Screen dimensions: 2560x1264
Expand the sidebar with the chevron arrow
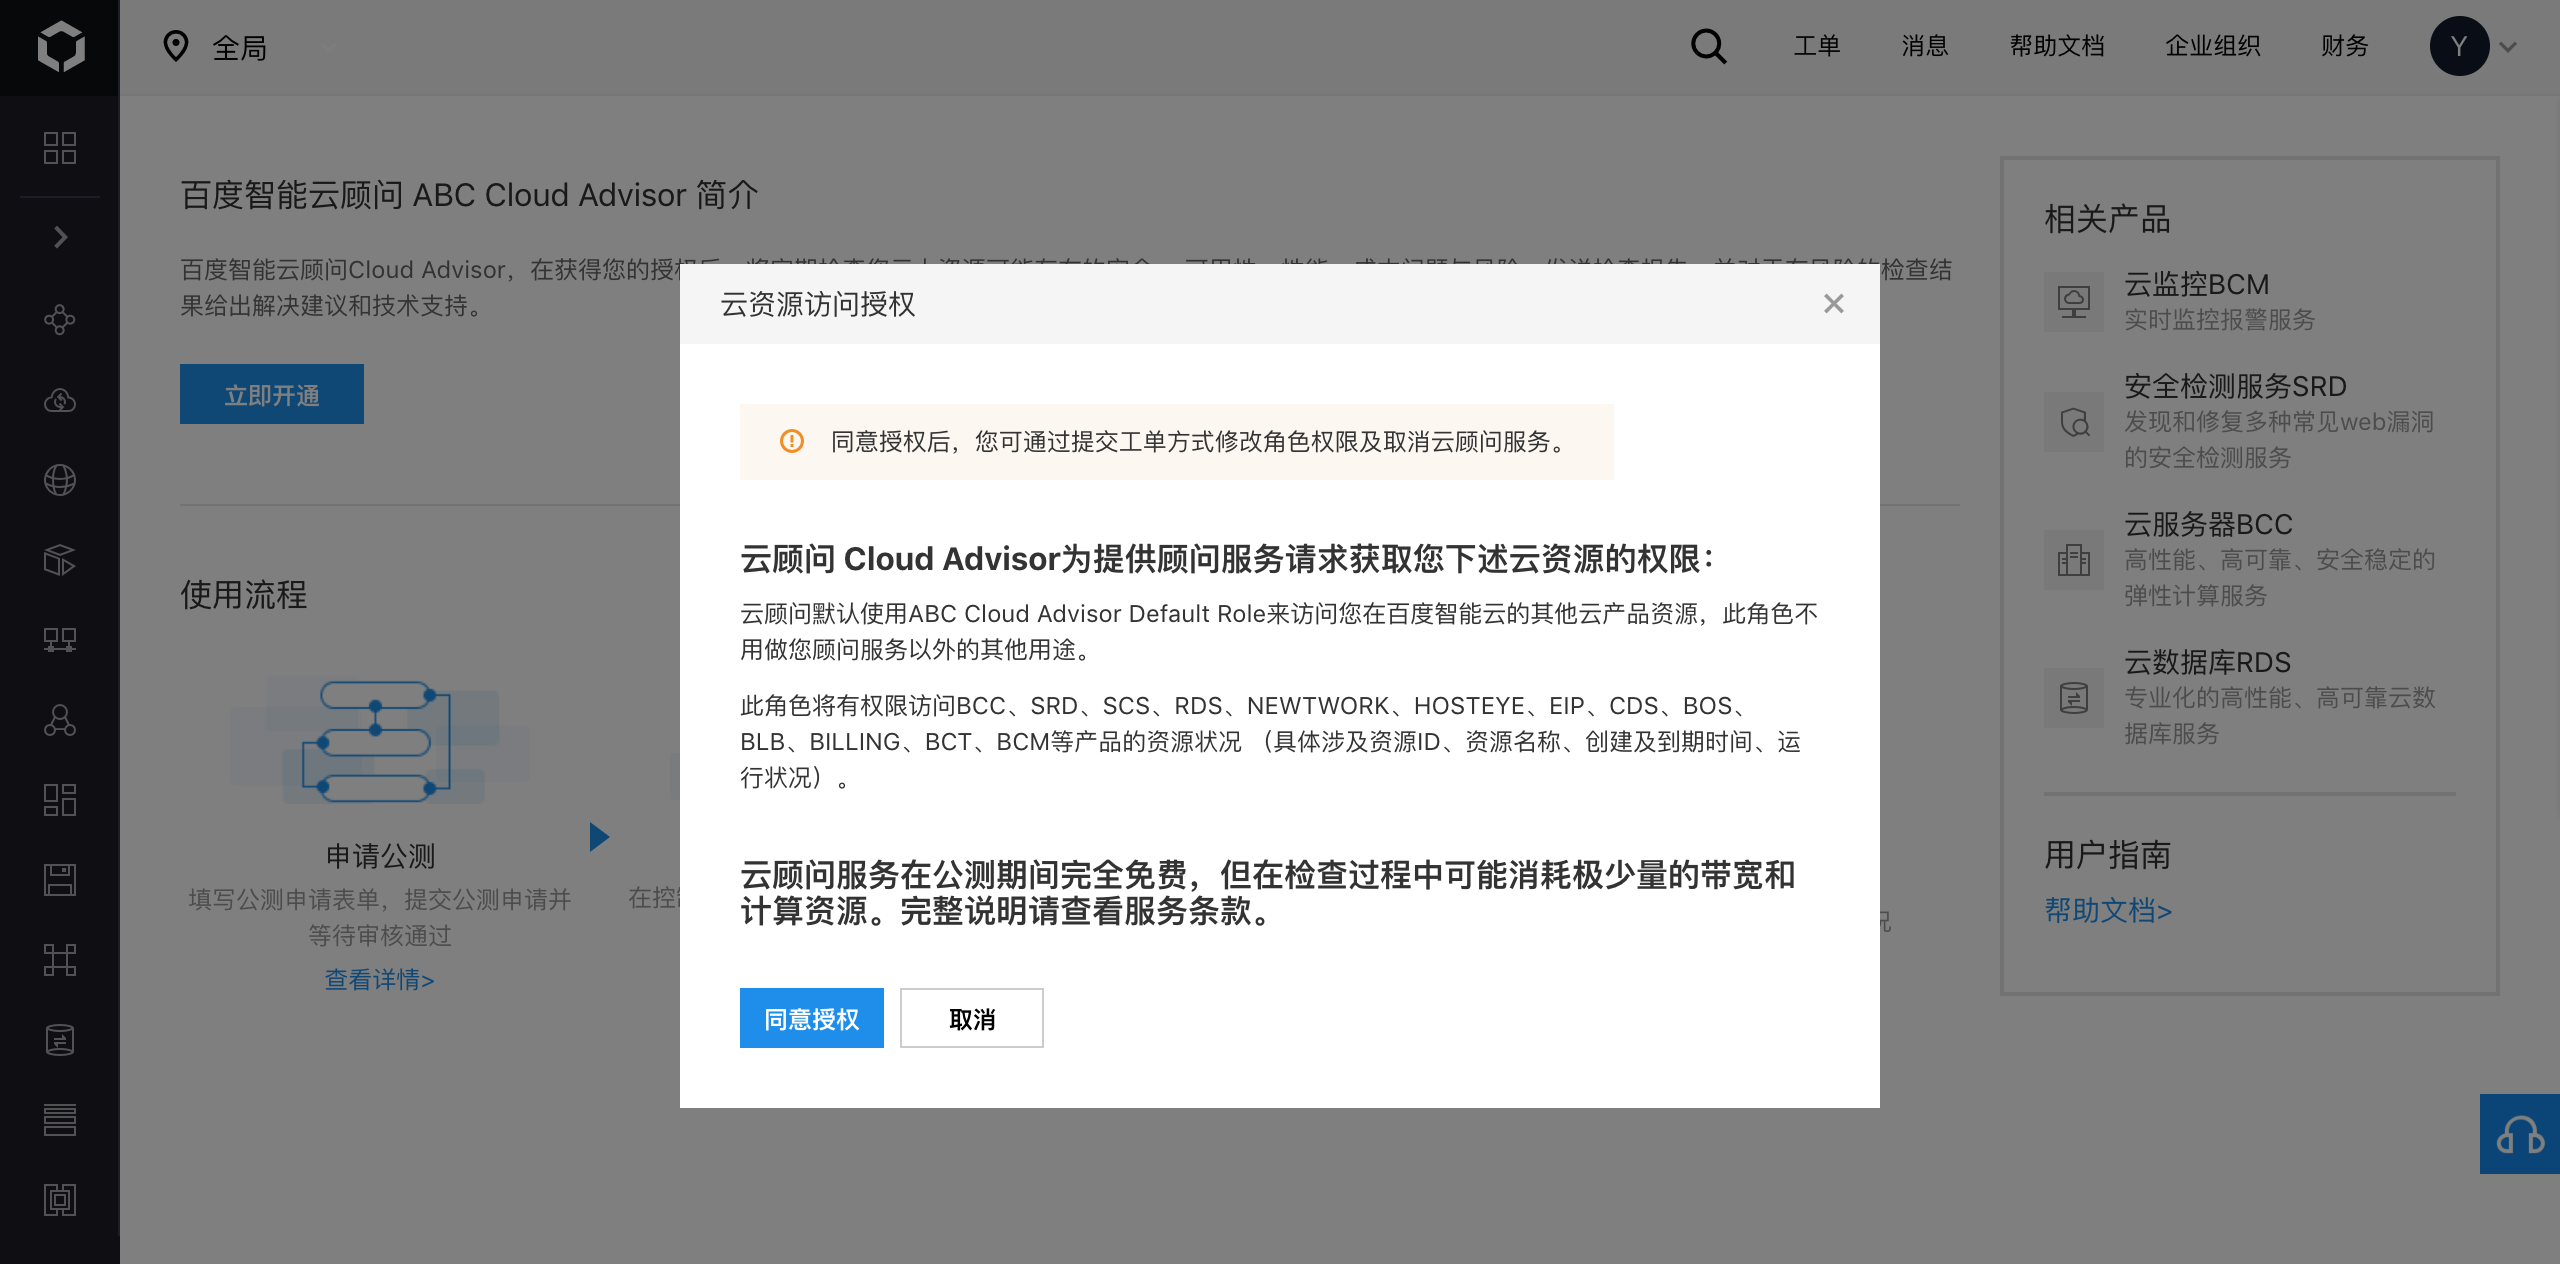[x=60, y=237]
